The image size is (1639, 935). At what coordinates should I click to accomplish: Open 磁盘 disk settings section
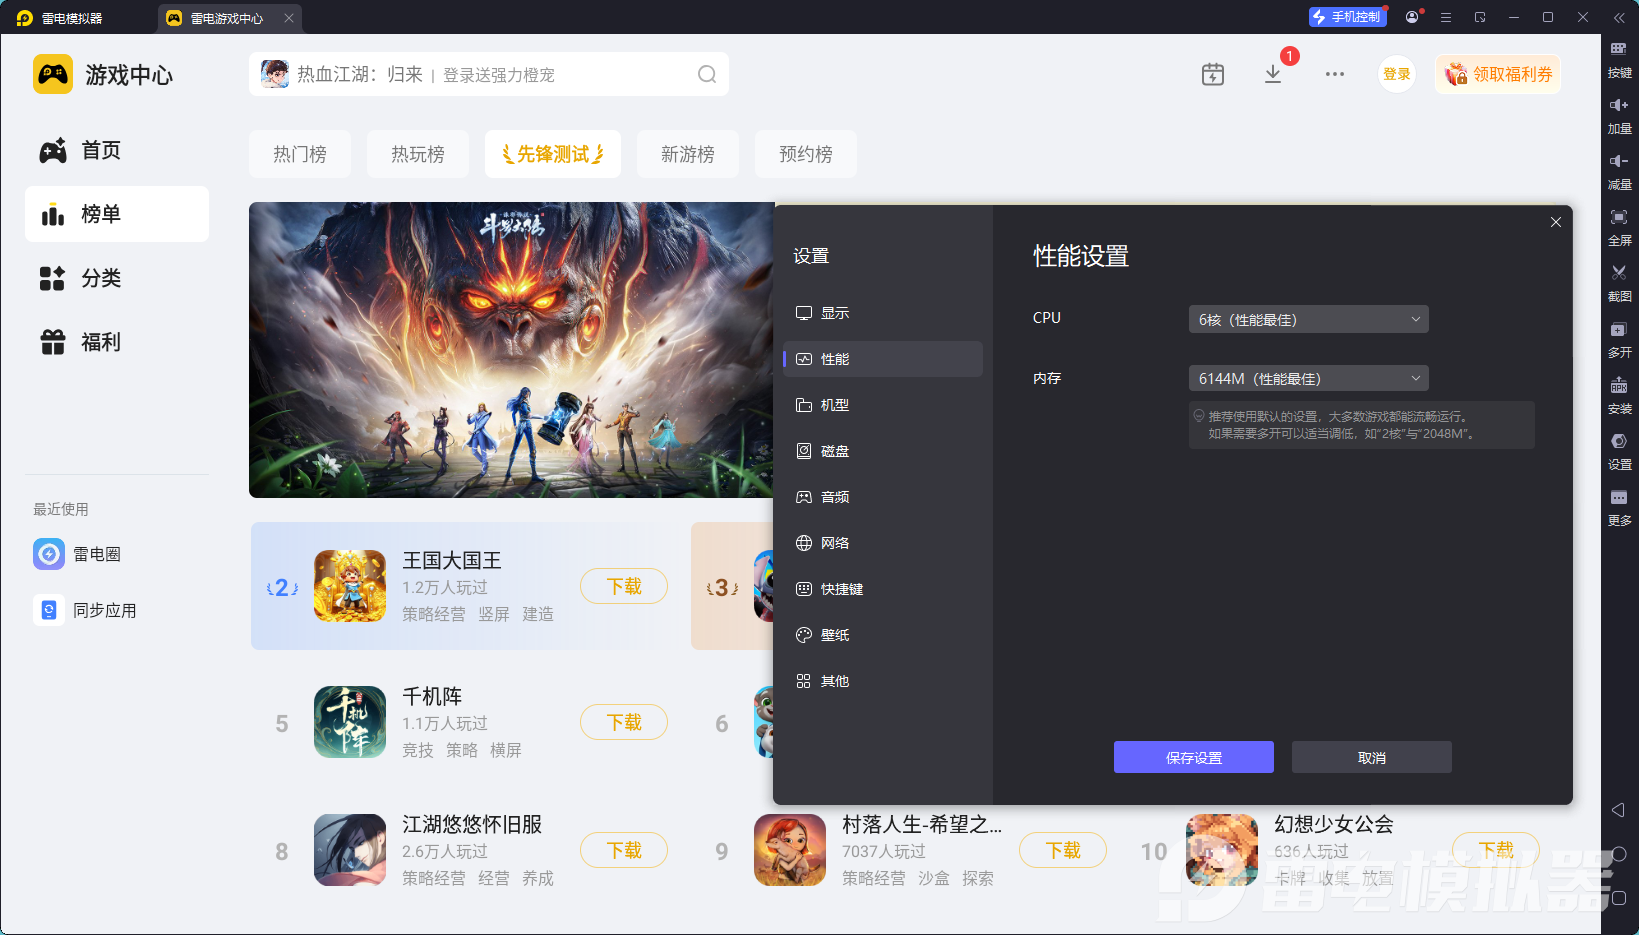coord(883,451)
